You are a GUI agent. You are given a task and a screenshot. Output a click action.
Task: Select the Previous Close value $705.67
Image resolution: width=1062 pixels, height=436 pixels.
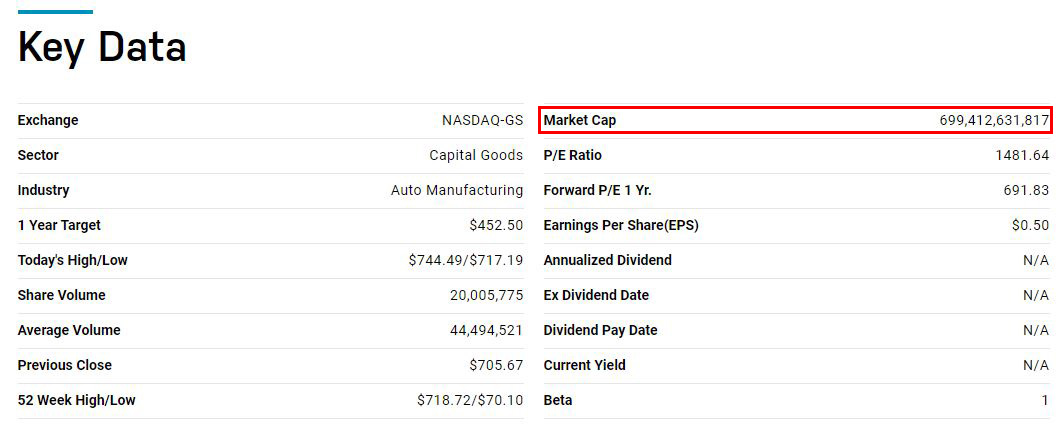tap(496, 365)
